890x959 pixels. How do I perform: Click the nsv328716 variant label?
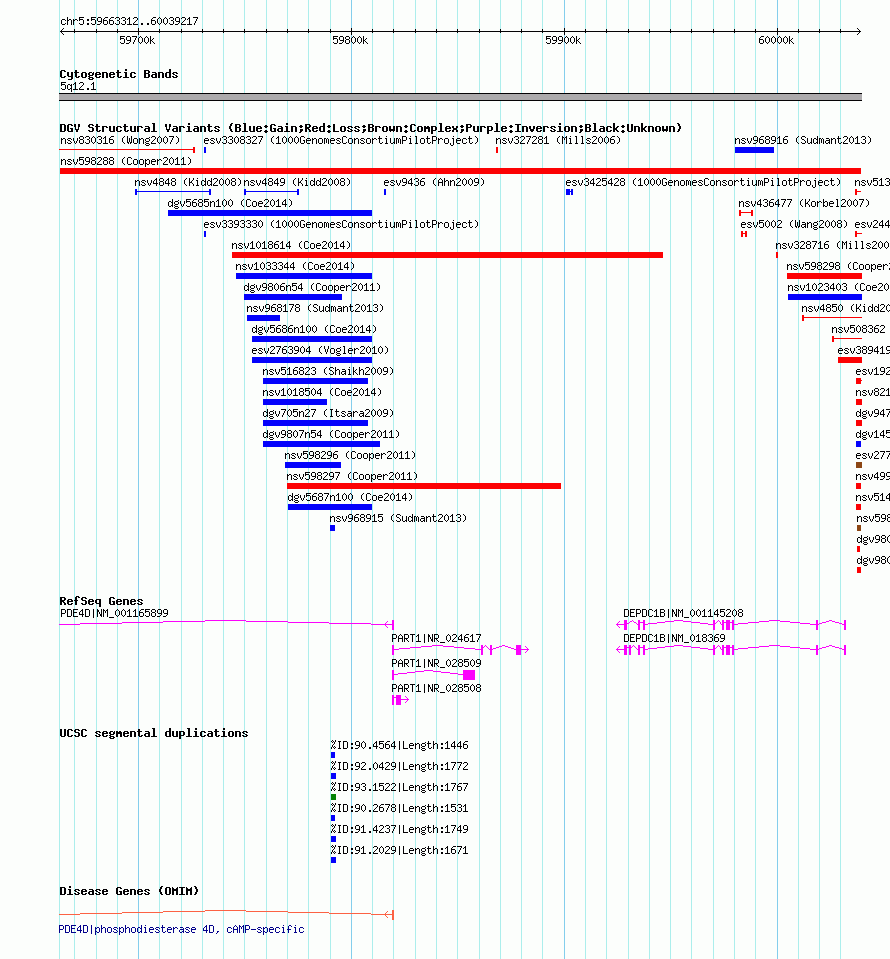[833, 245]
